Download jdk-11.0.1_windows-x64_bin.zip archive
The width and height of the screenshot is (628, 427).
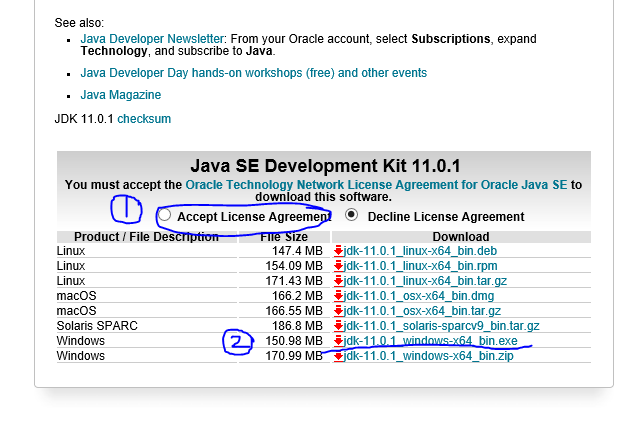429,356
